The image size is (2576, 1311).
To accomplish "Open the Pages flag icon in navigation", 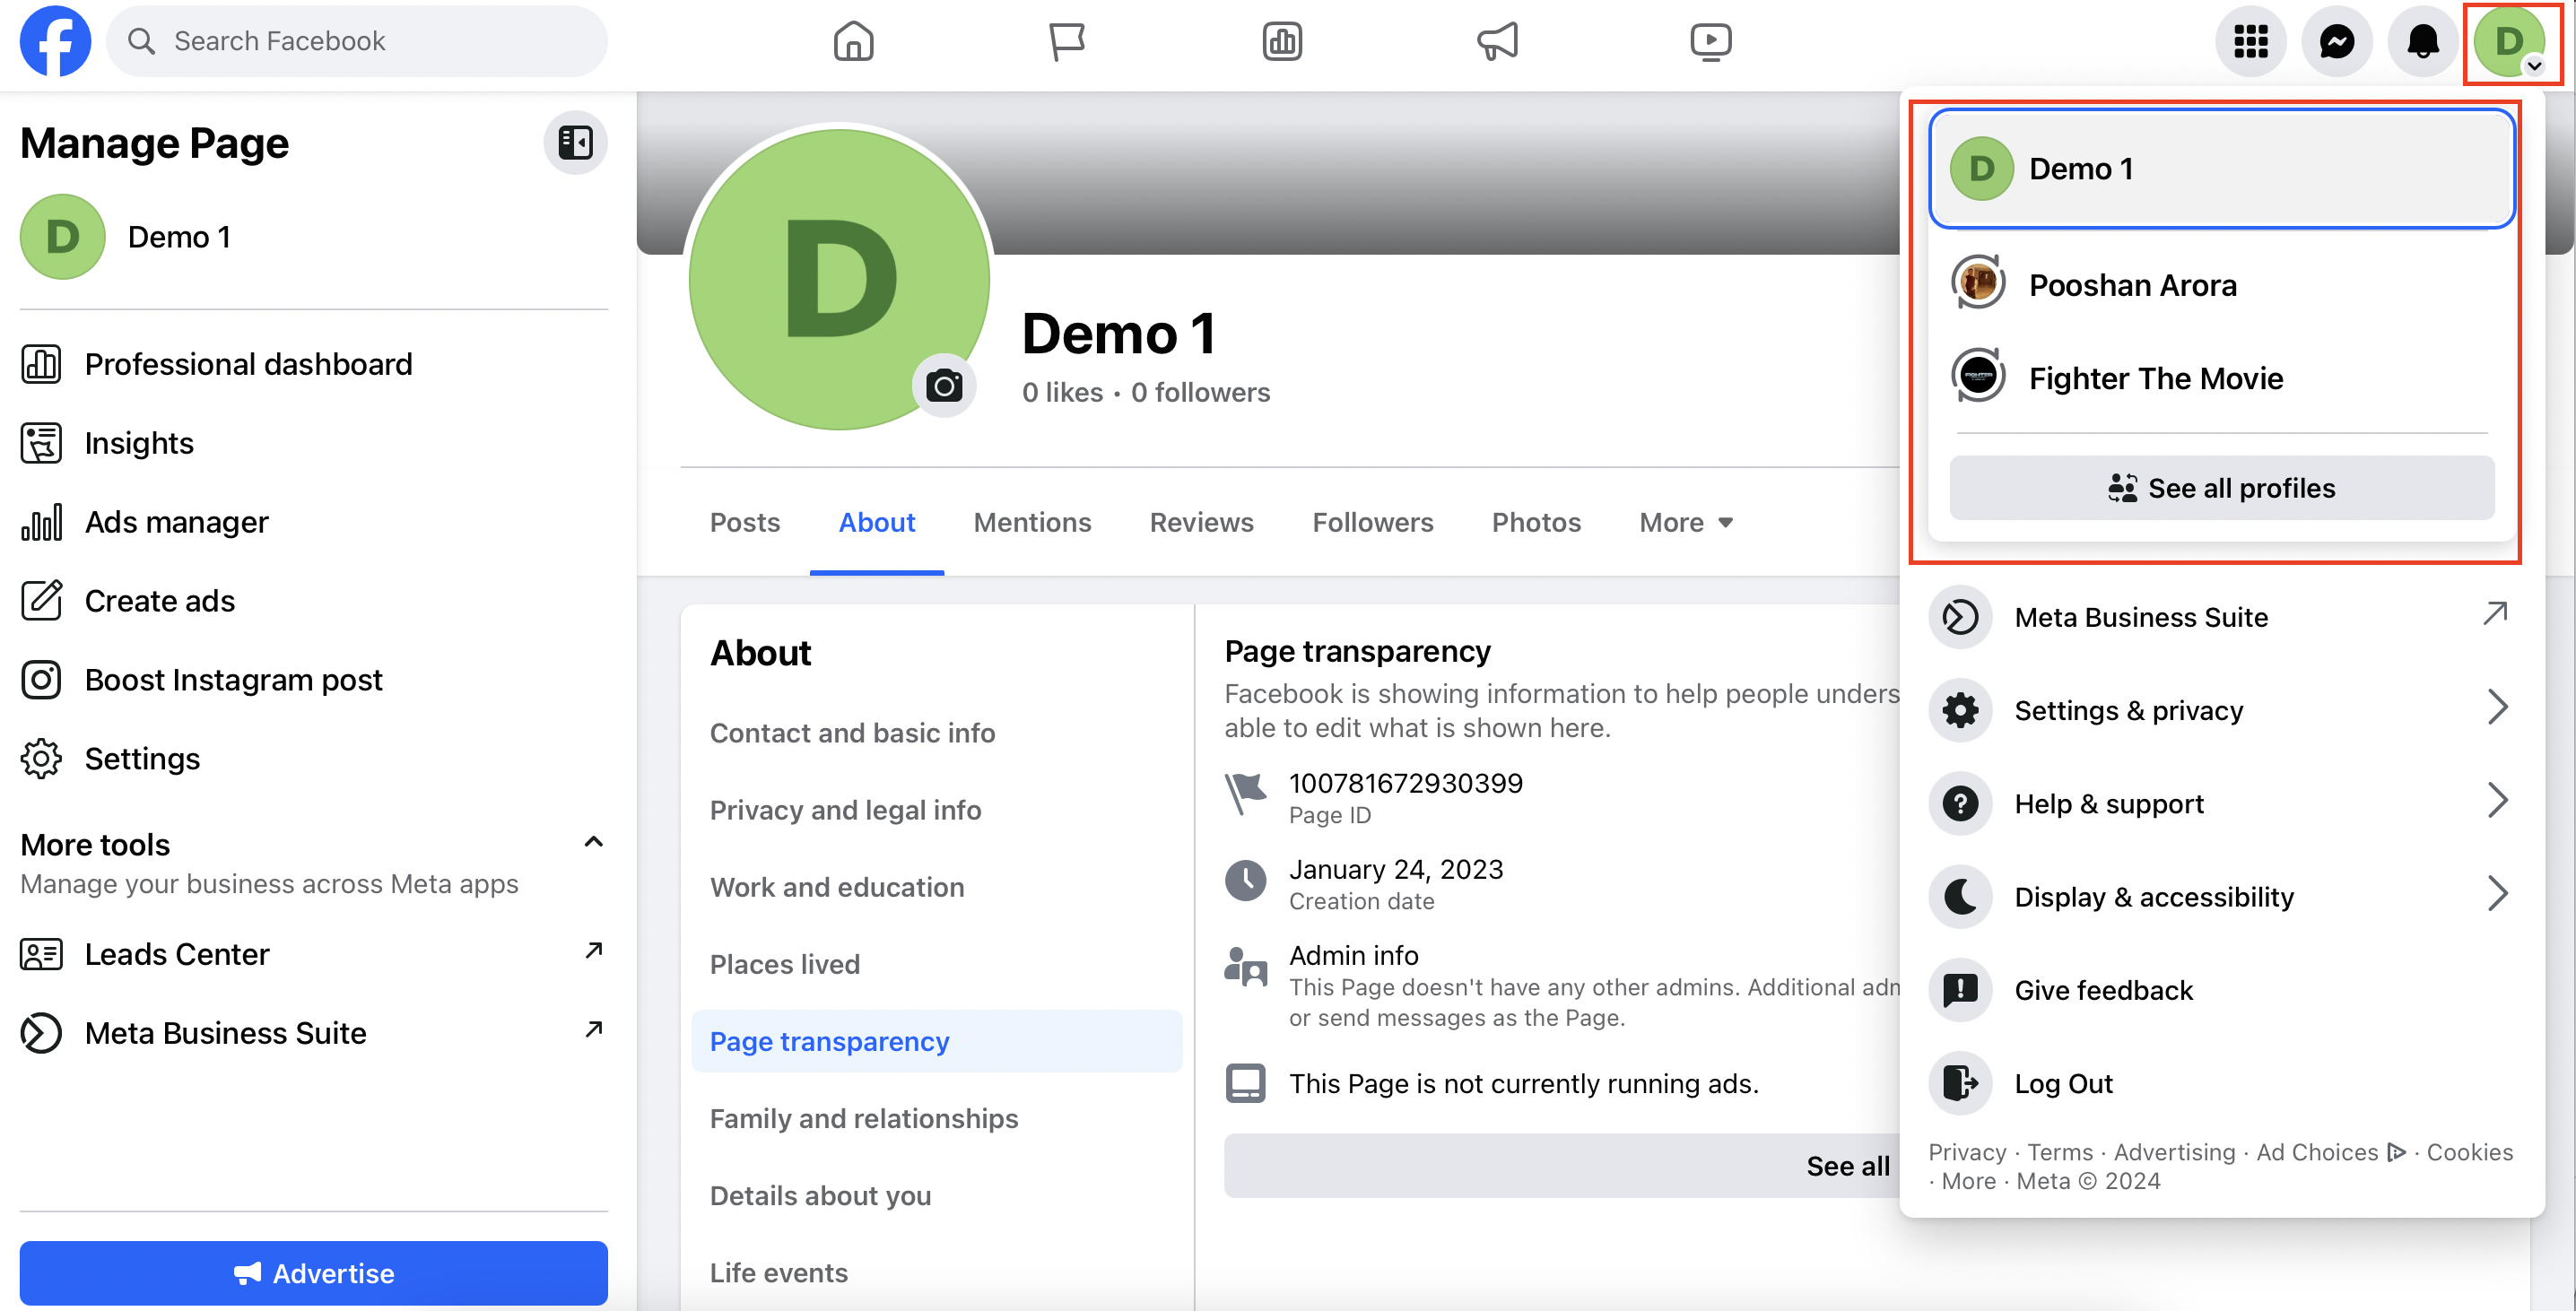I will click(1067, 41).
